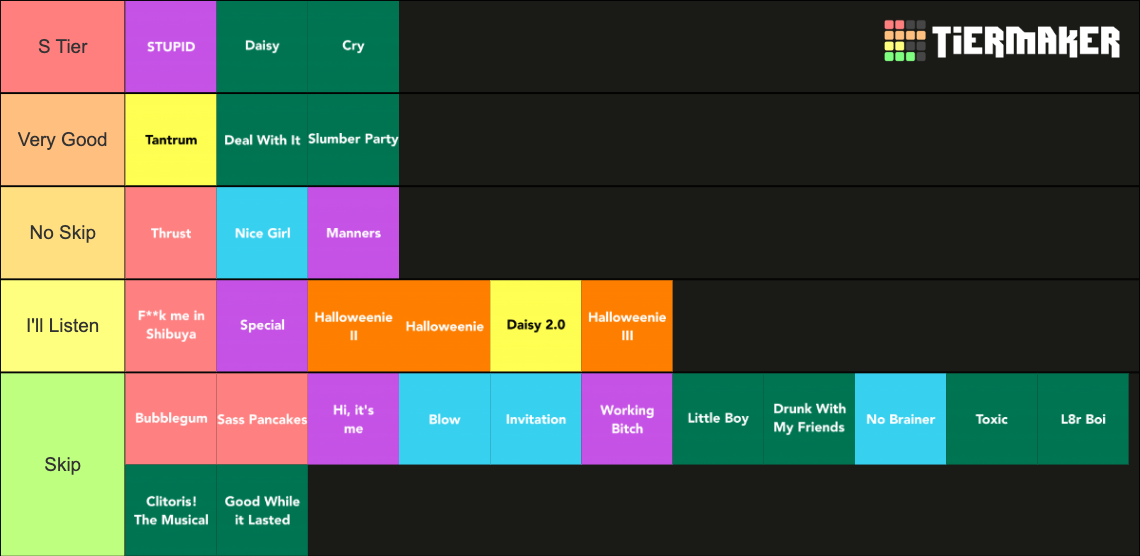Click the TierMaker wordmark text

tap(1027, 41)
